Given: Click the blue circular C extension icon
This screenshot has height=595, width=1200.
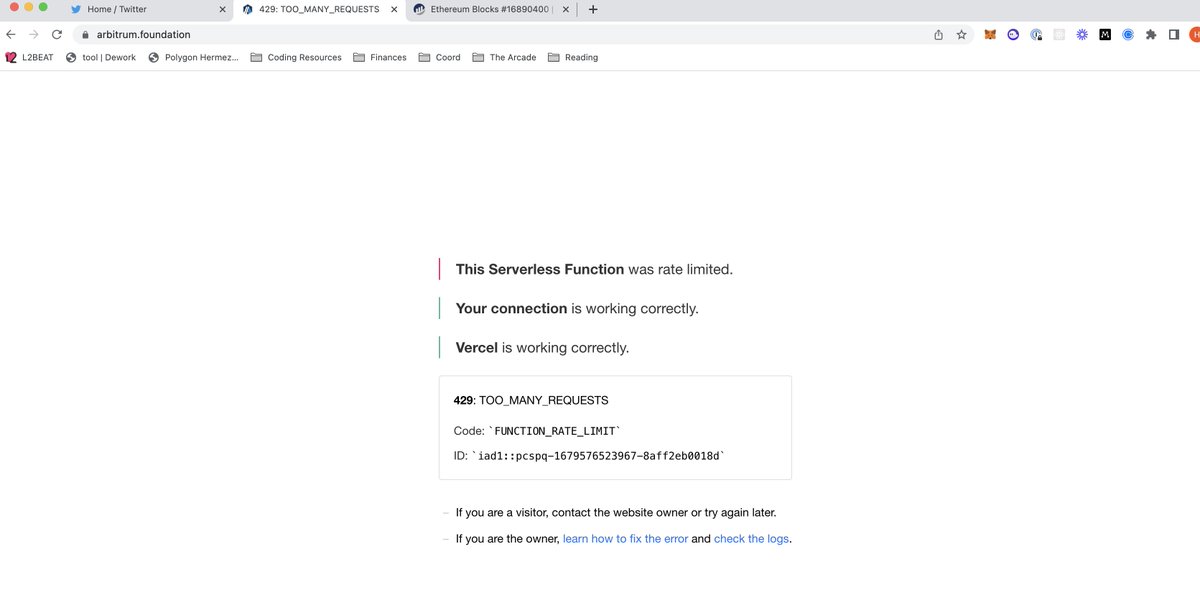Looking at the screenshot, I should click(1128, 34).
